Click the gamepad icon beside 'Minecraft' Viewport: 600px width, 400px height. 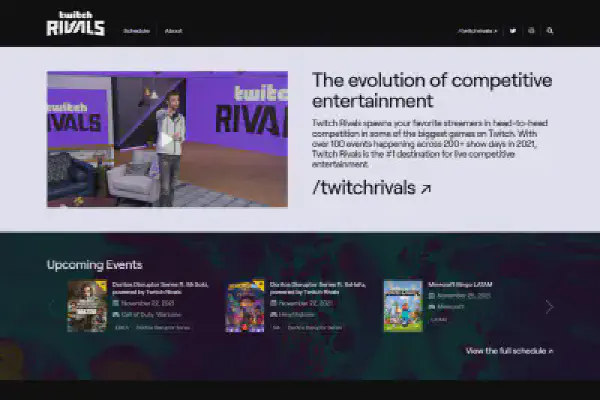[432, 307]
